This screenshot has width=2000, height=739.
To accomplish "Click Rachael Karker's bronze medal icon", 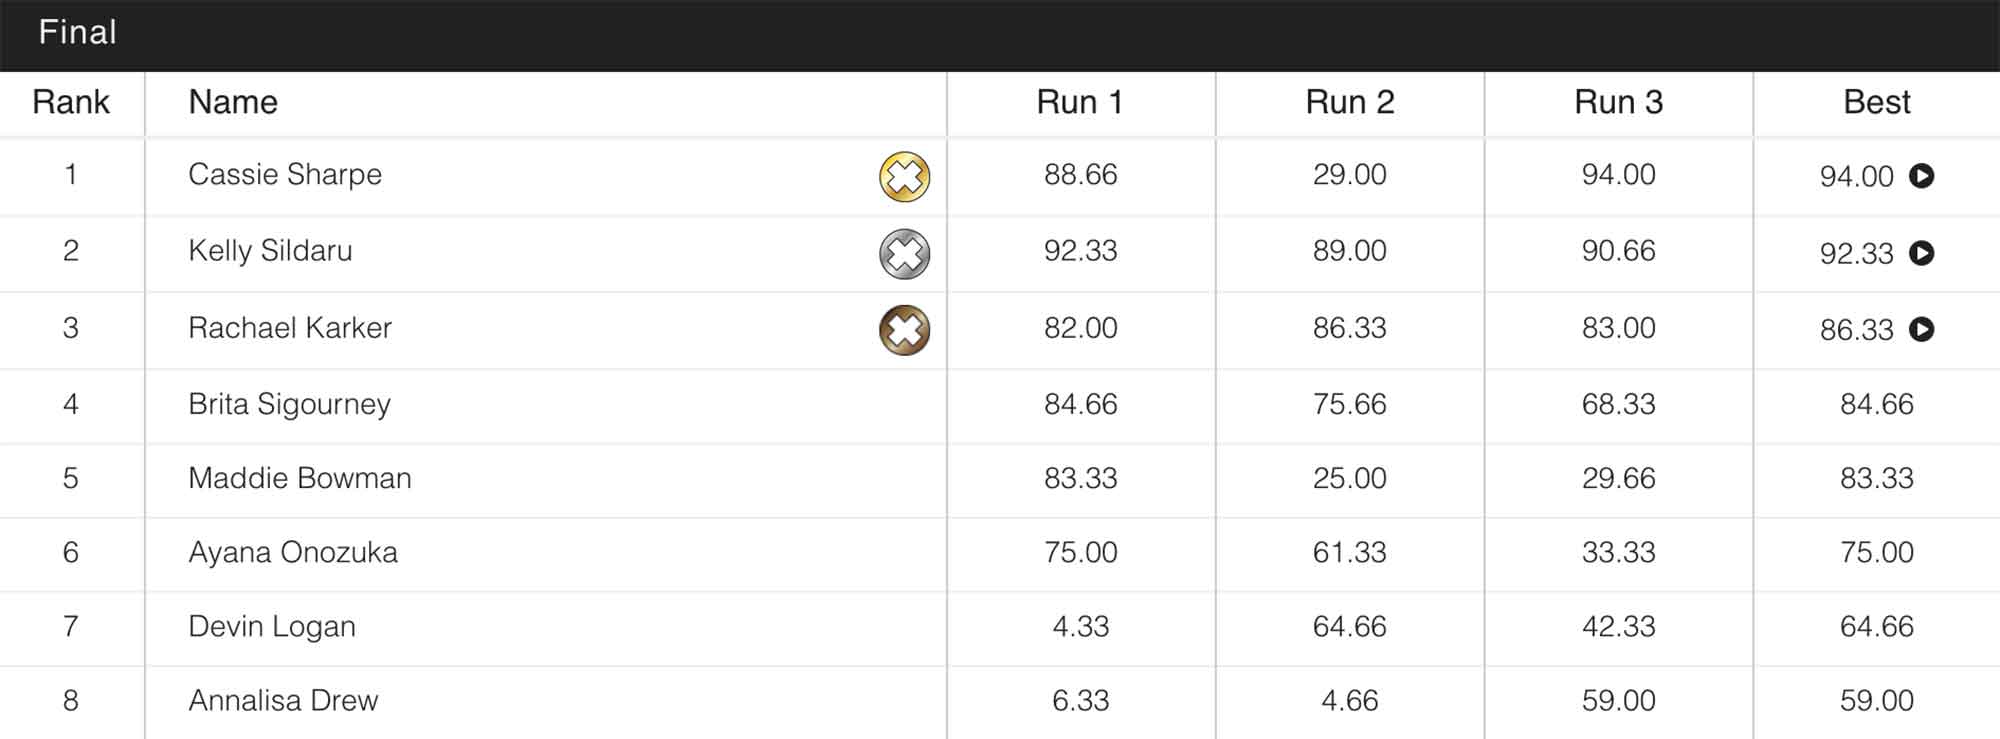I will pos(904,330).
